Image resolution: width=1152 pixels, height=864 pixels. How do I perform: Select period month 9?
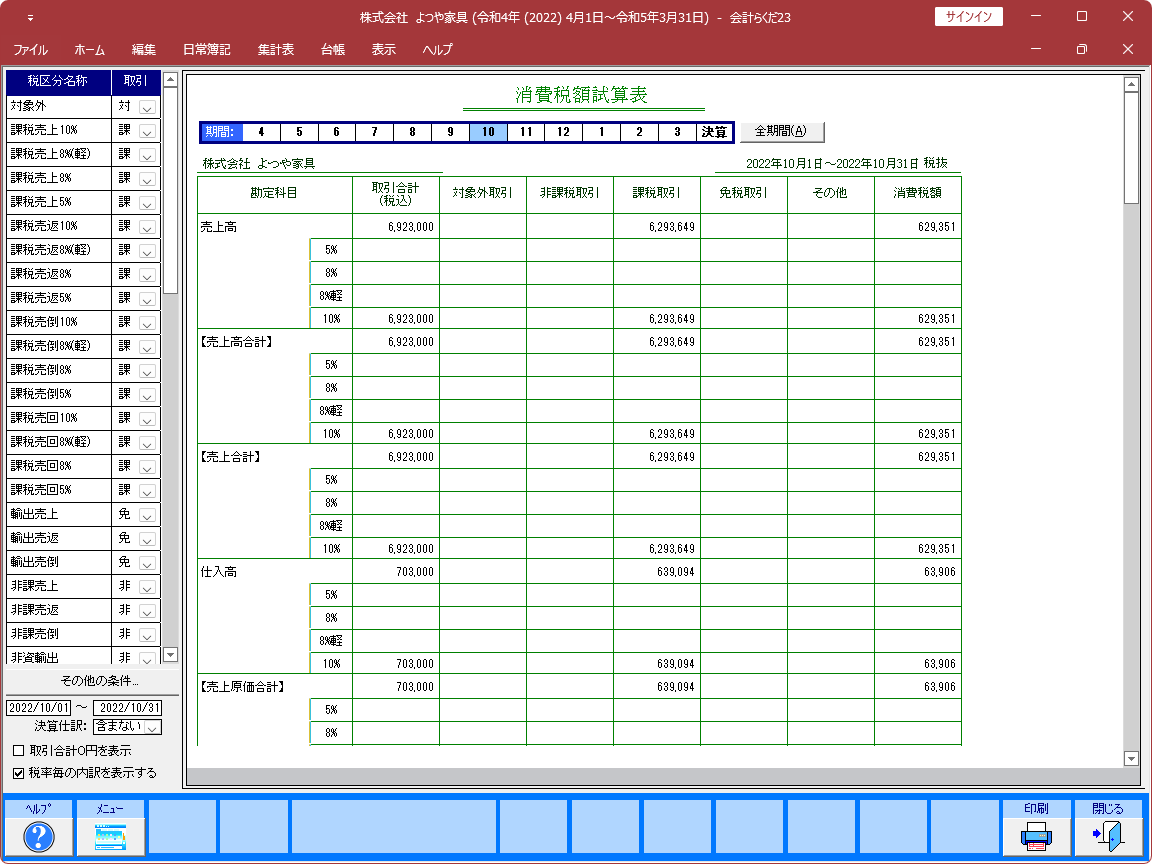click(x=450, y=132)
